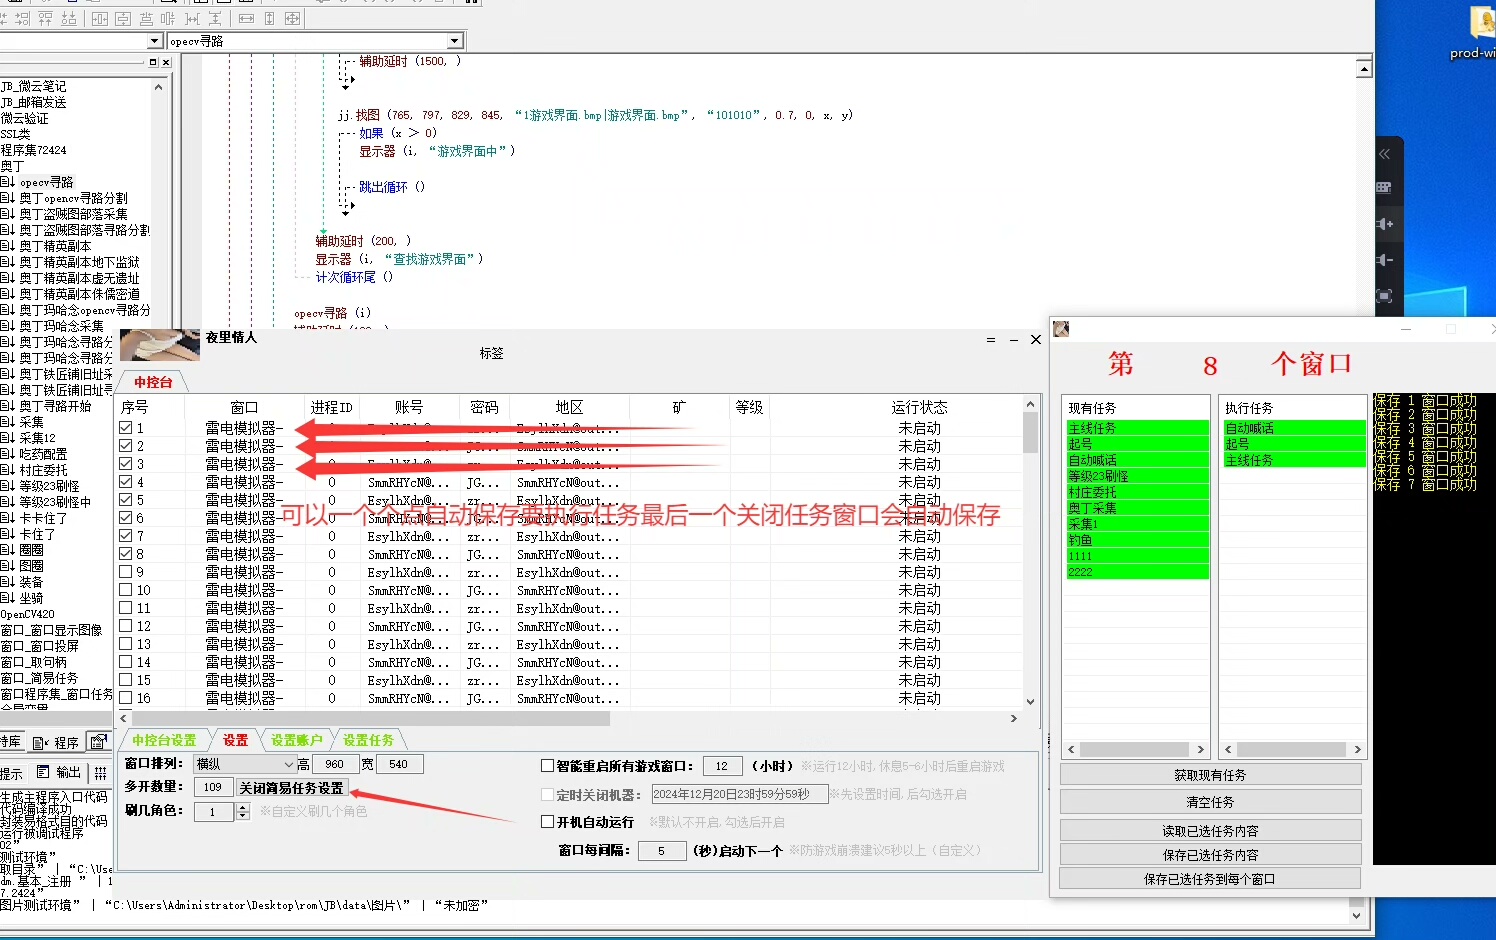The height and width of the screenshot is (940, 1496).
Task: Collapse the side toolbar with double-chevron icon
Action: [1385, 154]
